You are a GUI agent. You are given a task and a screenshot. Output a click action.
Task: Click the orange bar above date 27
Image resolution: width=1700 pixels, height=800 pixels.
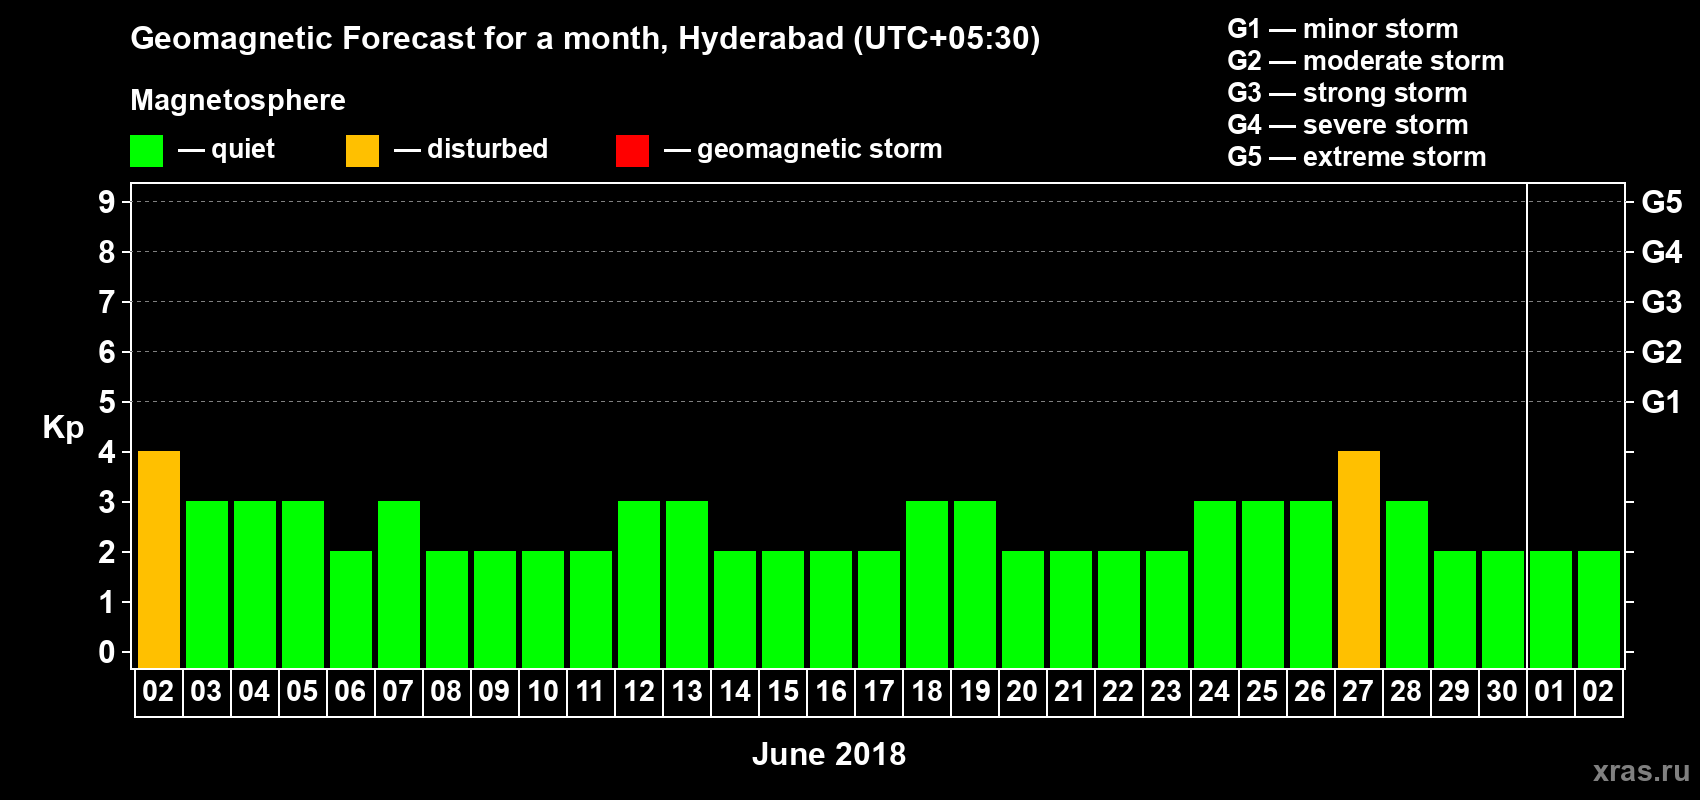(x=1359, y=559)
